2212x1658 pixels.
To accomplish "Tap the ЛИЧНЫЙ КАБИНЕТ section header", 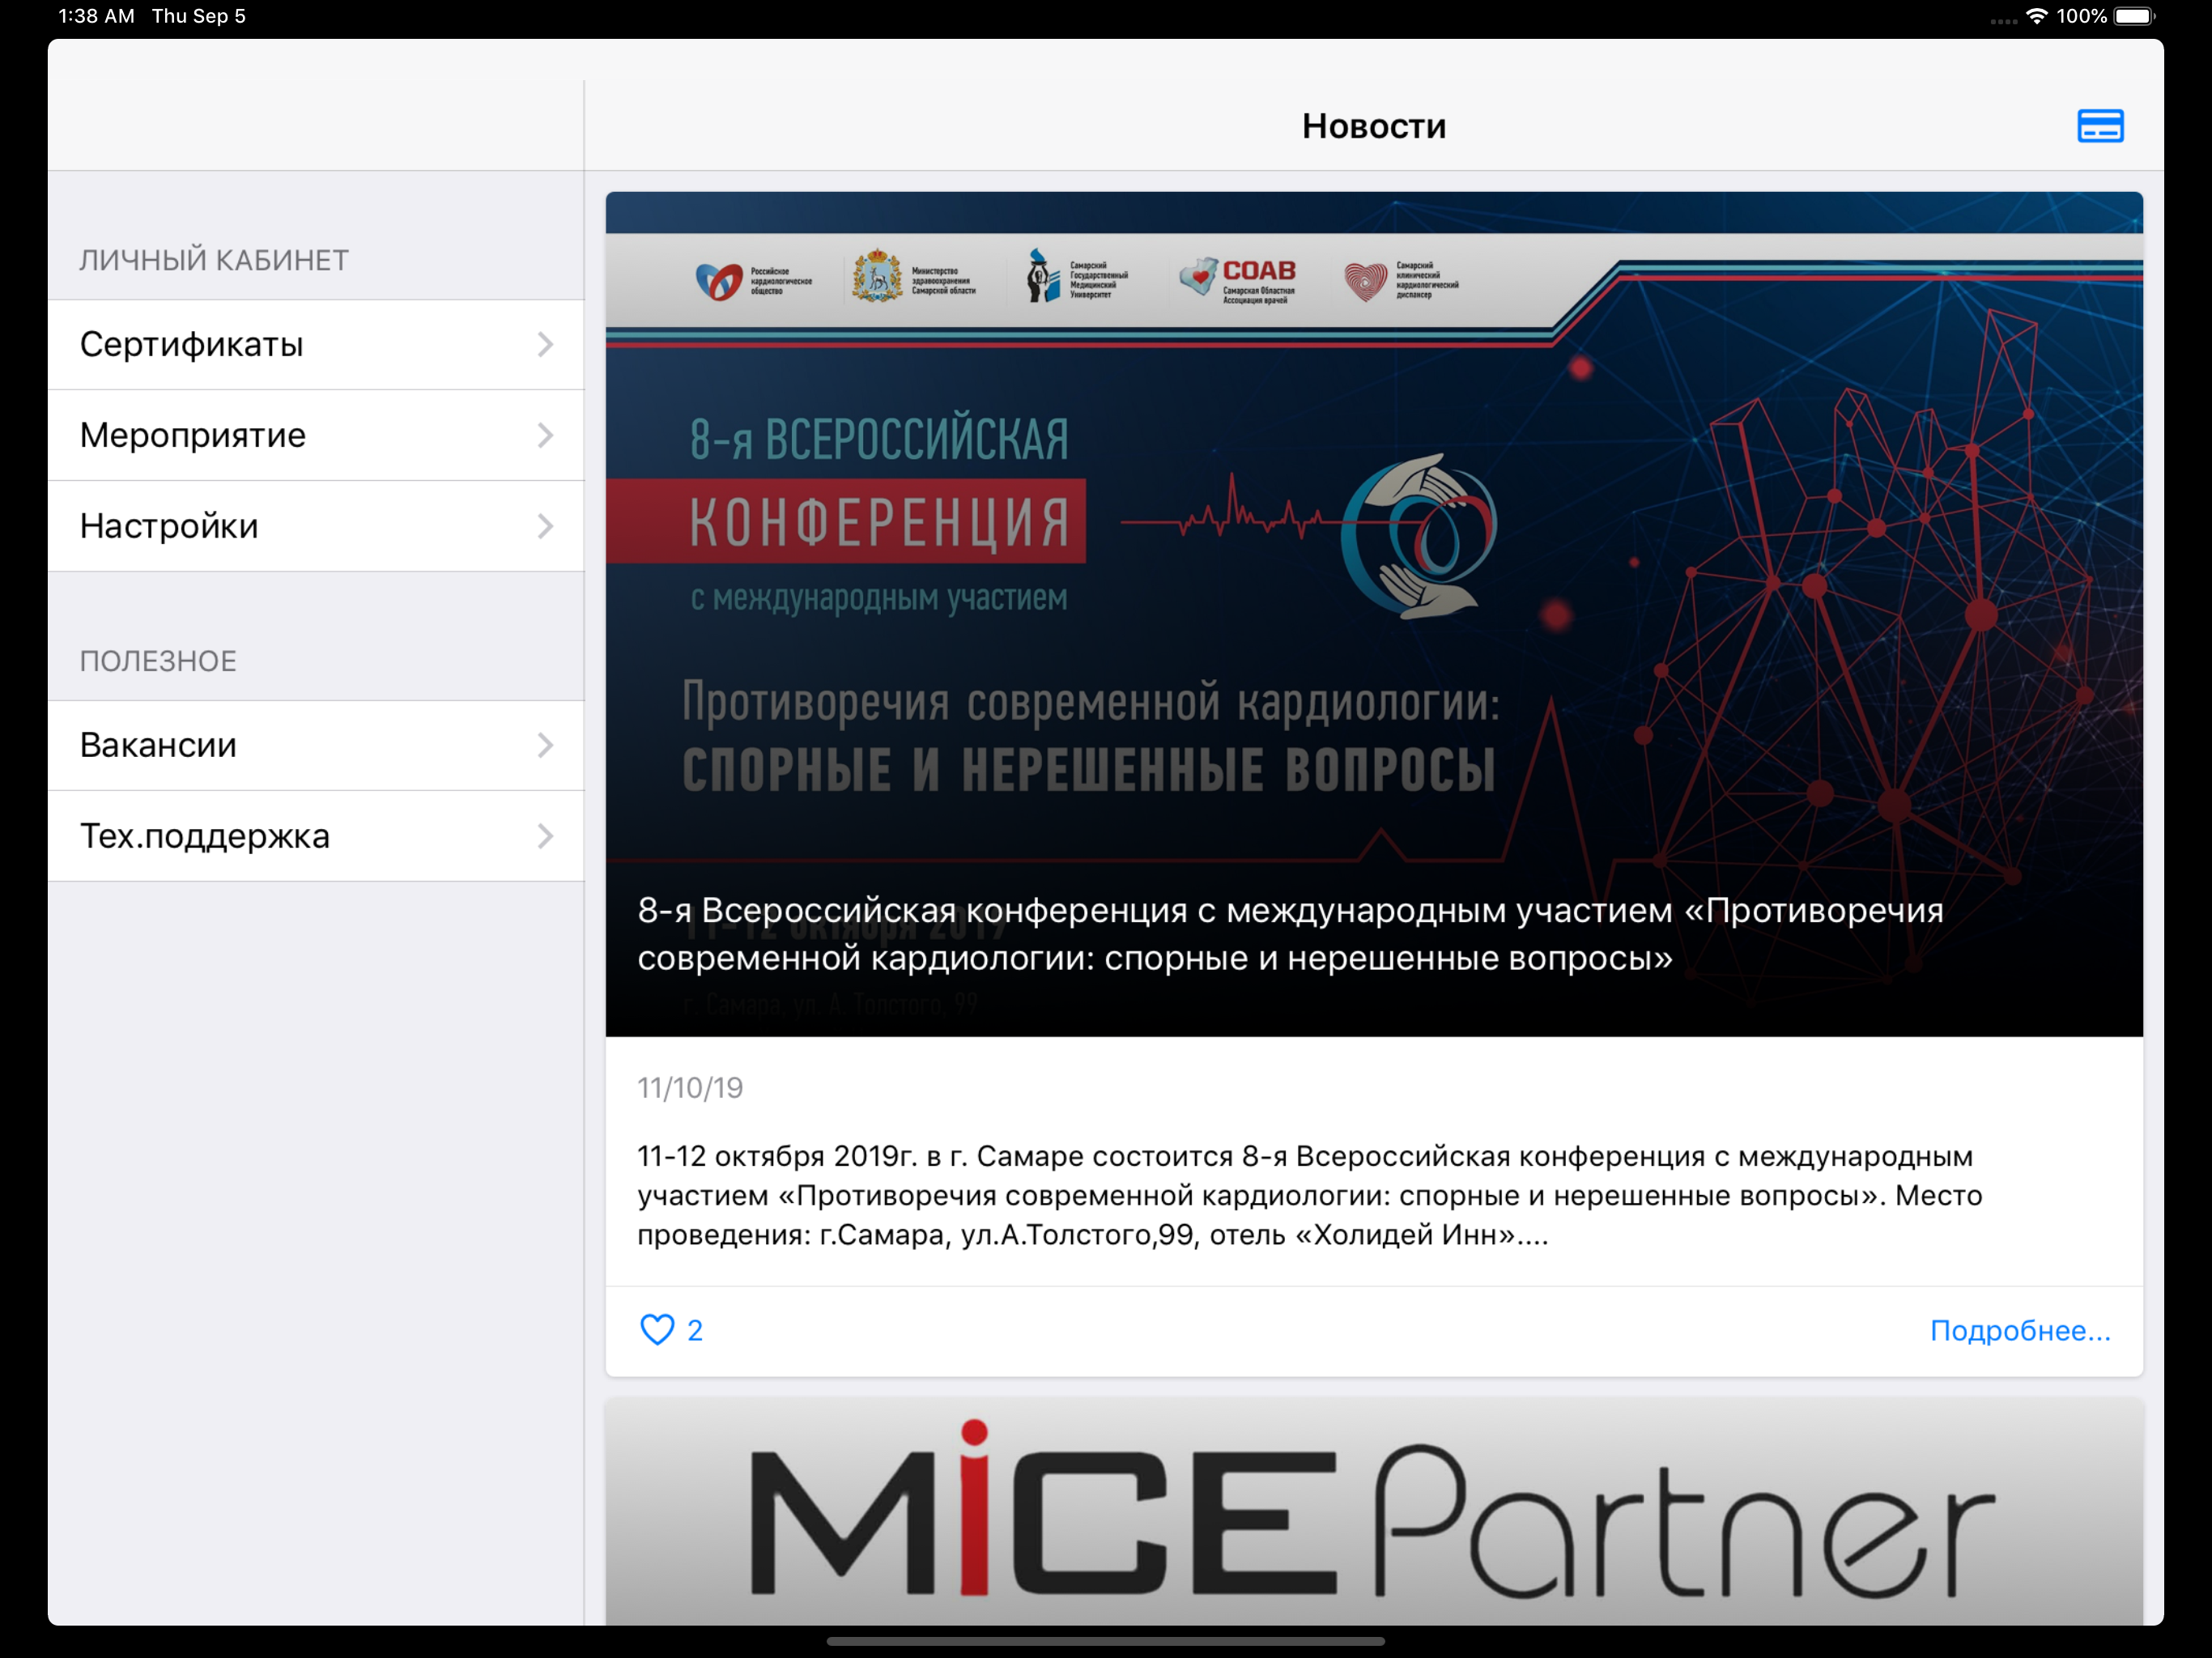I will tap(214, 261).
